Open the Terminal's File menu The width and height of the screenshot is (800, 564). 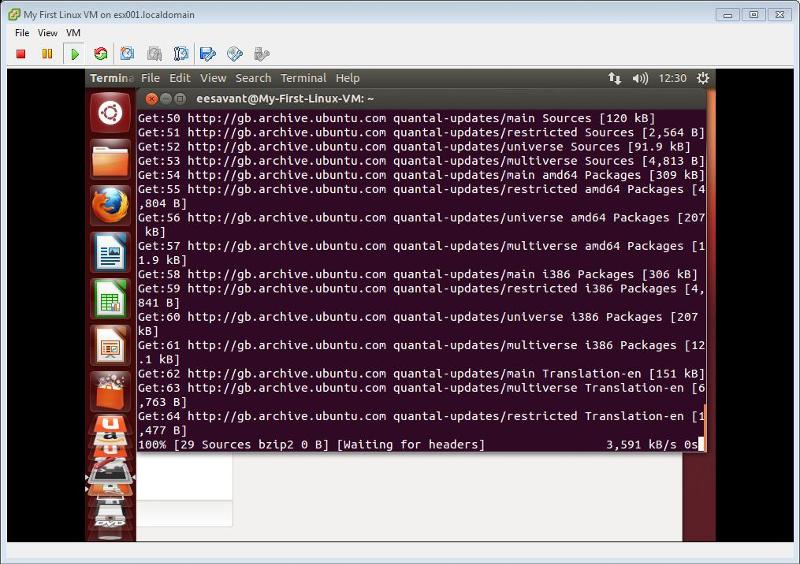pos(151,78)
